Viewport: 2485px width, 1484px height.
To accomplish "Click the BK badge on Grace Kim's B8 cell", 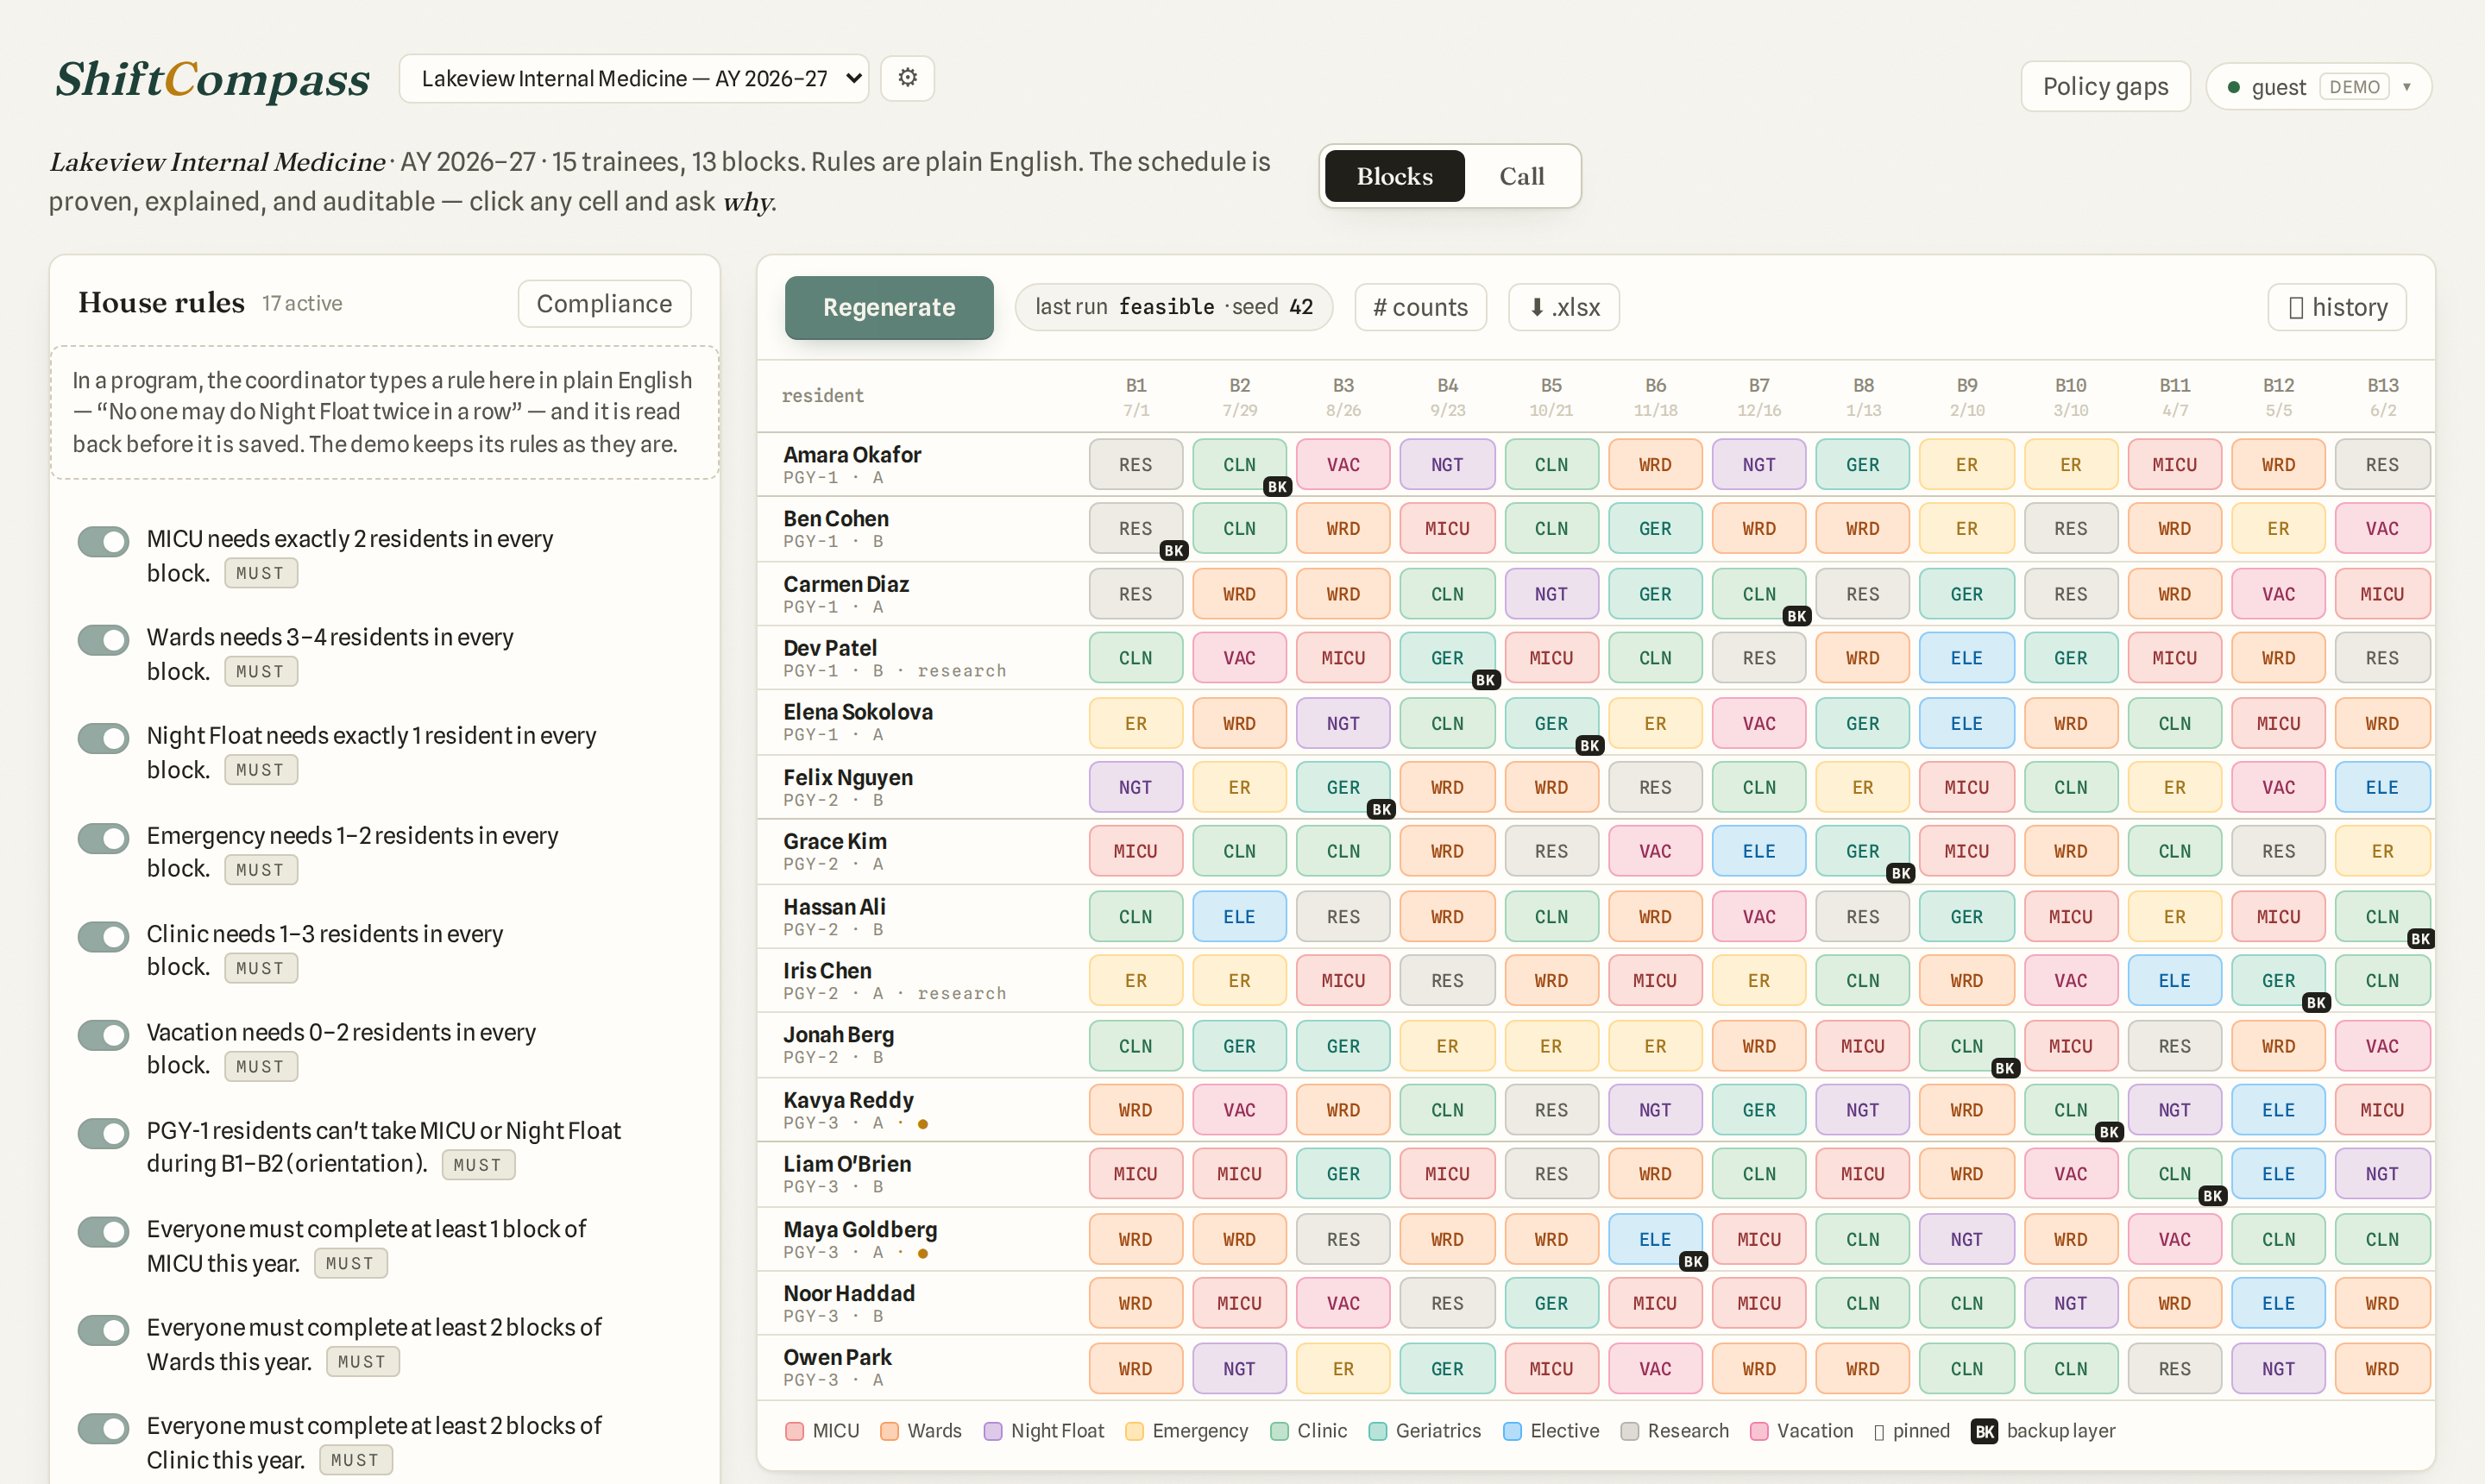I will [x=1900, y=873].
